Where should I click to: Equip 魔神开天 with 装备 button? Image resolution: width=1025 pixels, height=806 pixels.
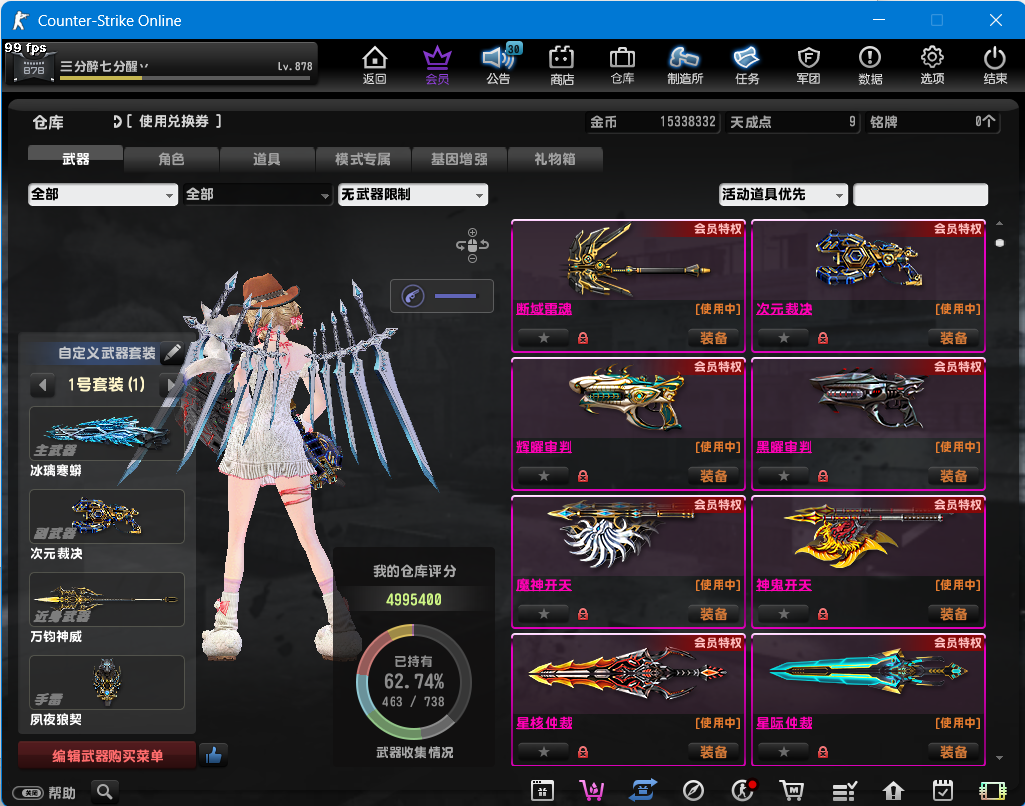pyautogui.click(x=713, y=614)
